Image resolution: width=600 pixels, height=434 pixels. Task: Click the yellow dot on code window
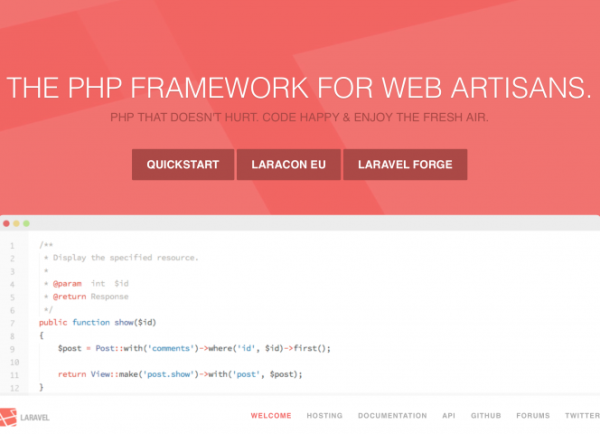(x=17, y=223)
